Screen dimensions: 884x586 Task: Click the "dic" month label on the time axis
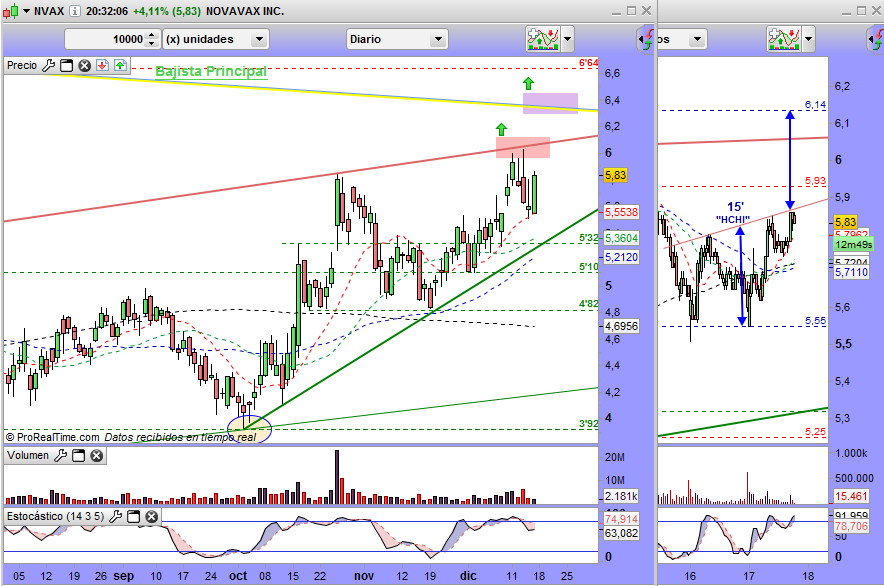468,576
